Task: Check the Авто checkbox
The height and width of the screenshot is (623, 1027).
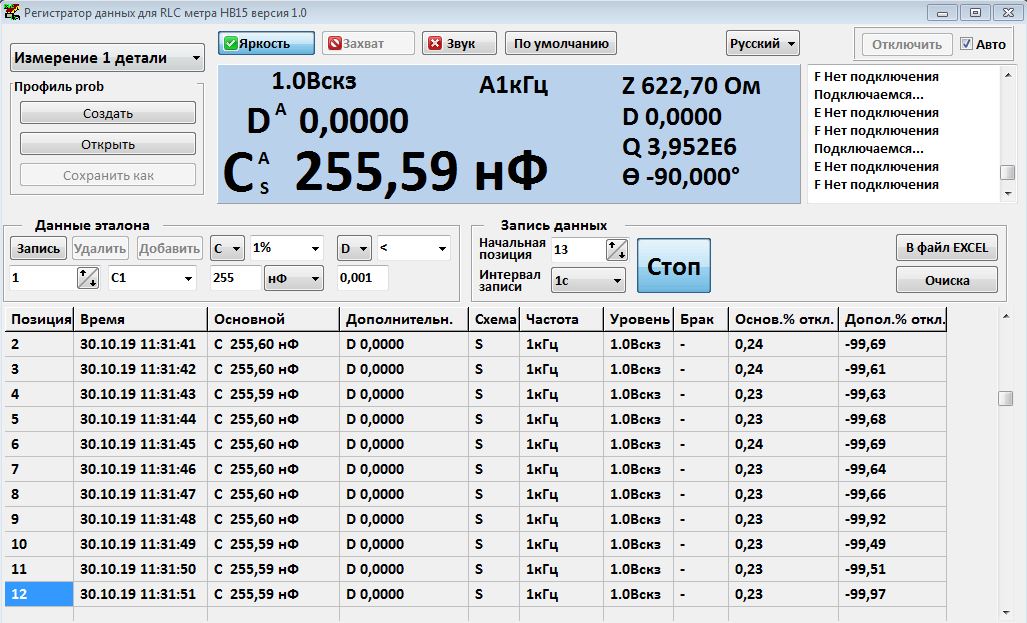Action: [x=966, y=44]
